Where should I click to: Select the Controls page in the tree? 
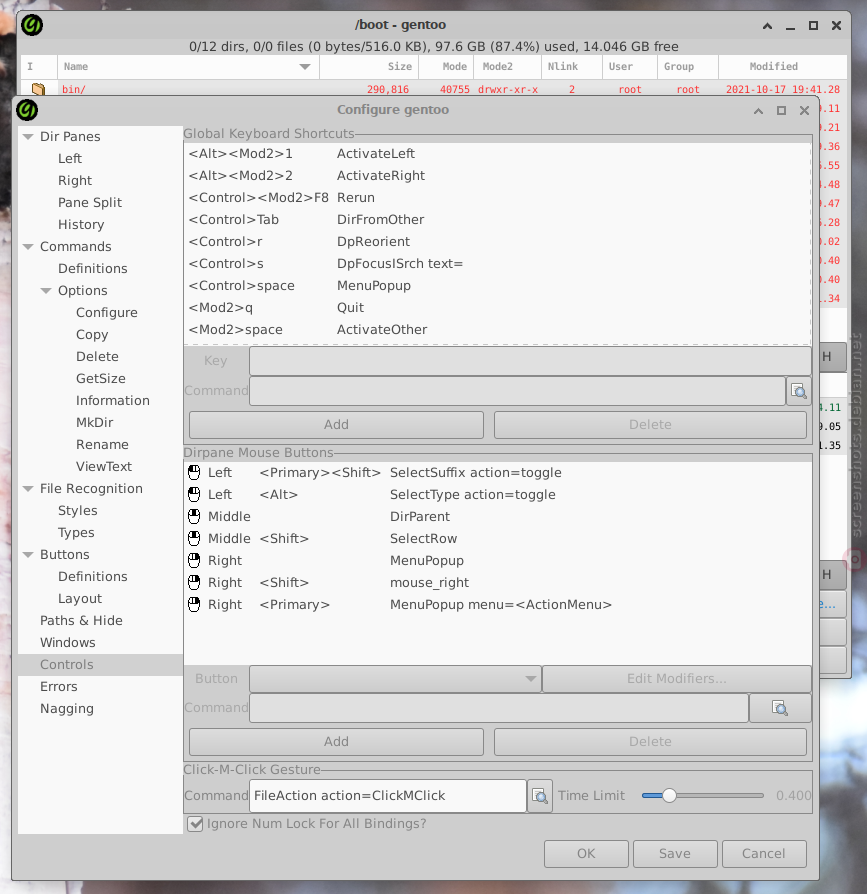(x=67, y=665)
